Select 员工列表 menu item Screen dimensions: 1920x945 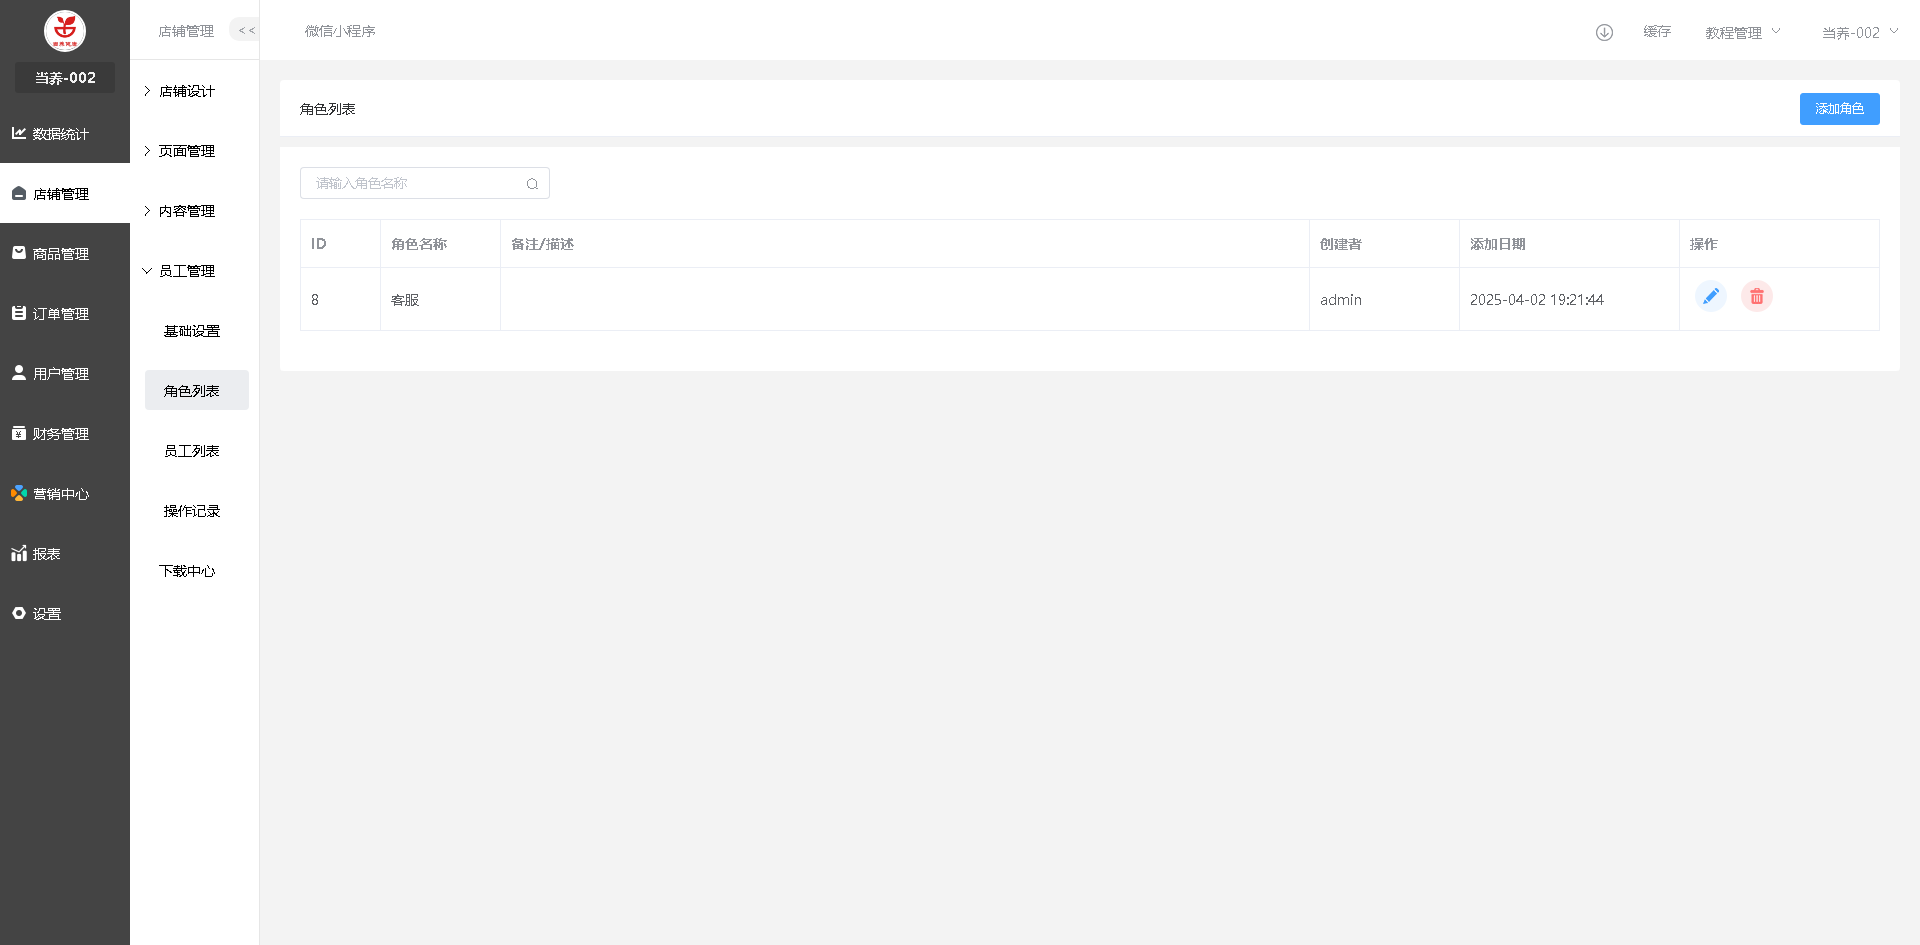click(192, 451)
